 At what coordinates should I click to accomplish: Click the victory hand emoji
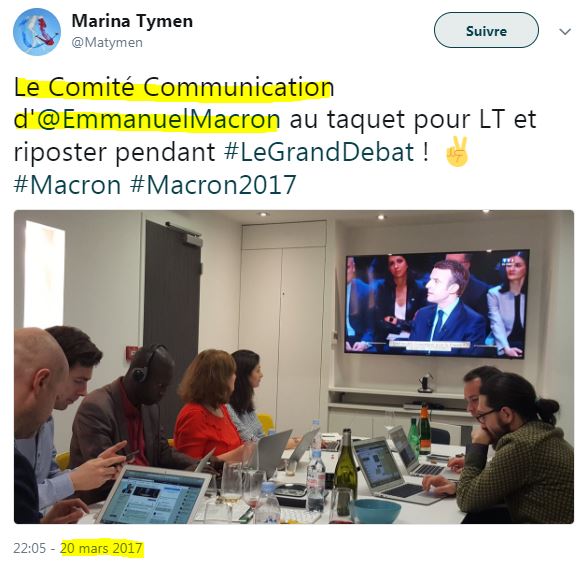(x=458, y=152)
